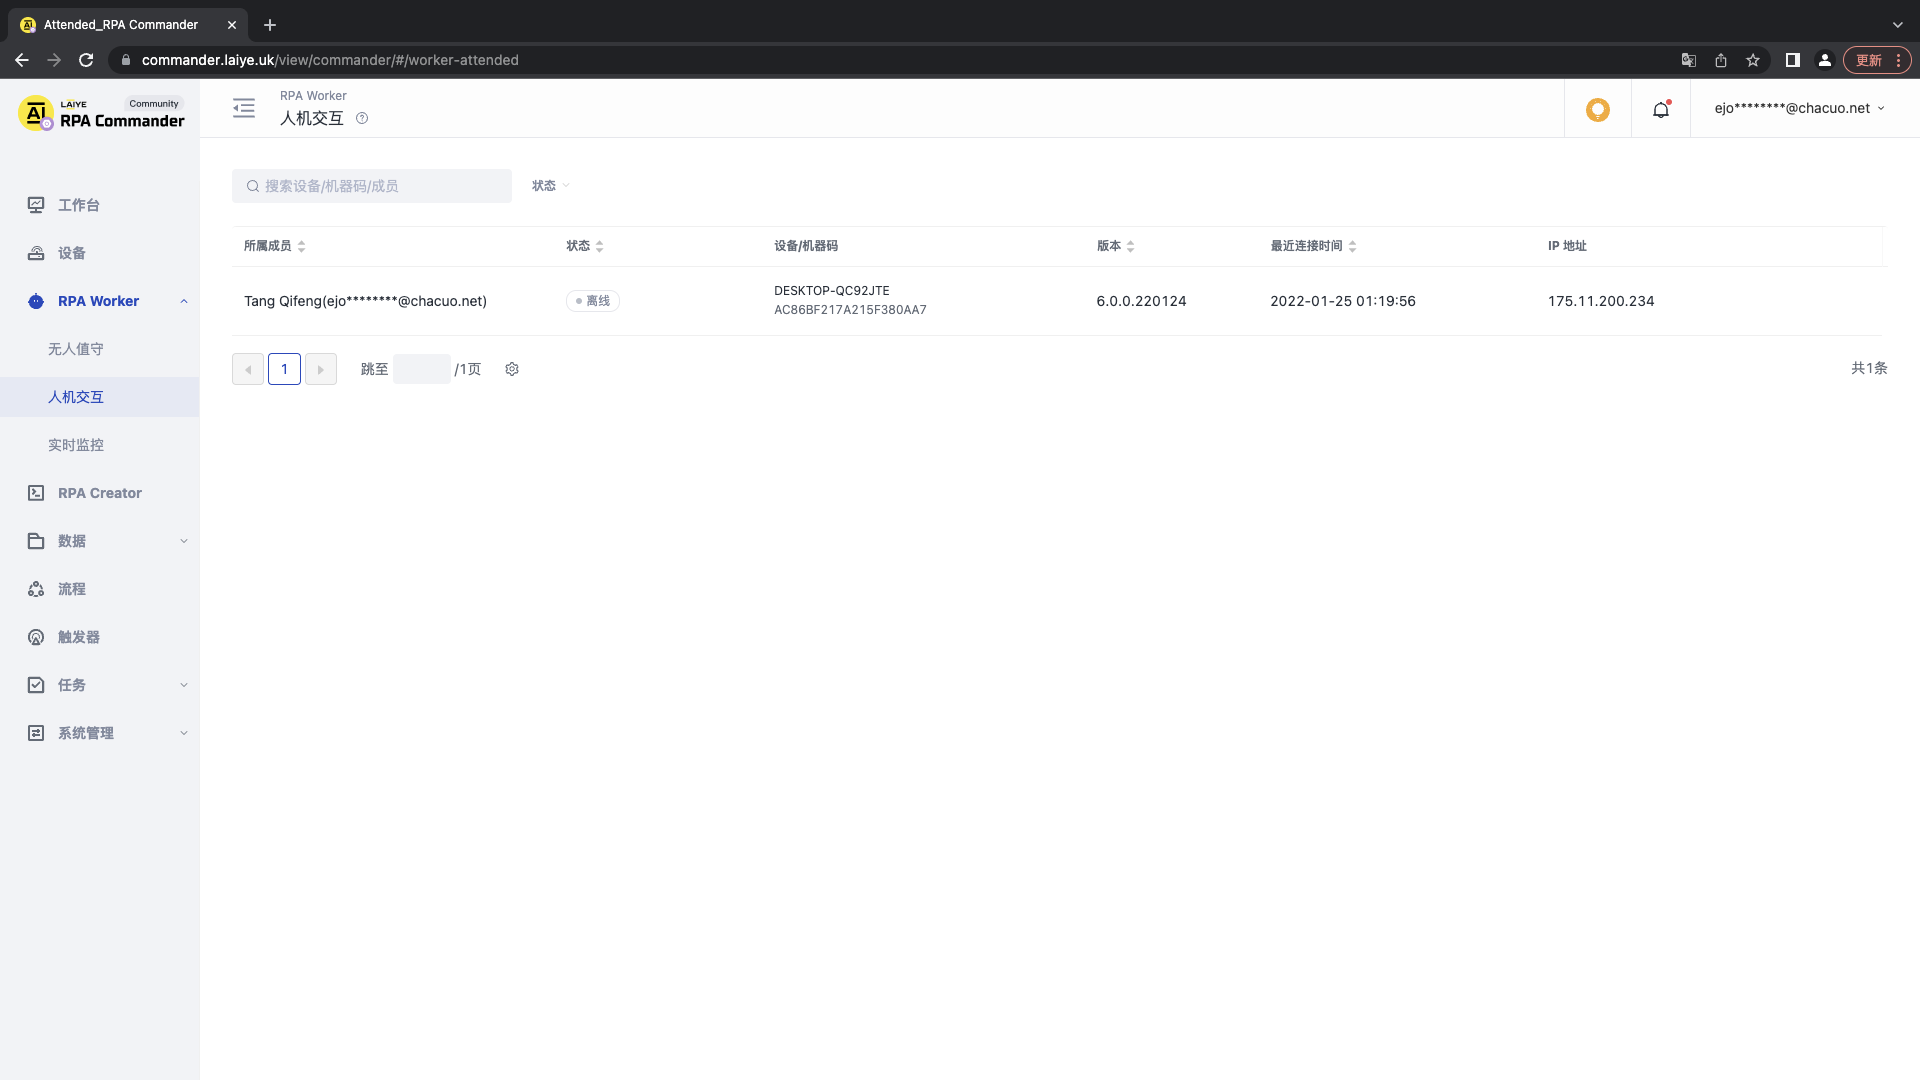Click browser share icon in address bar
This screenshot has width=1920, height=1080.
click(1721, 60)
